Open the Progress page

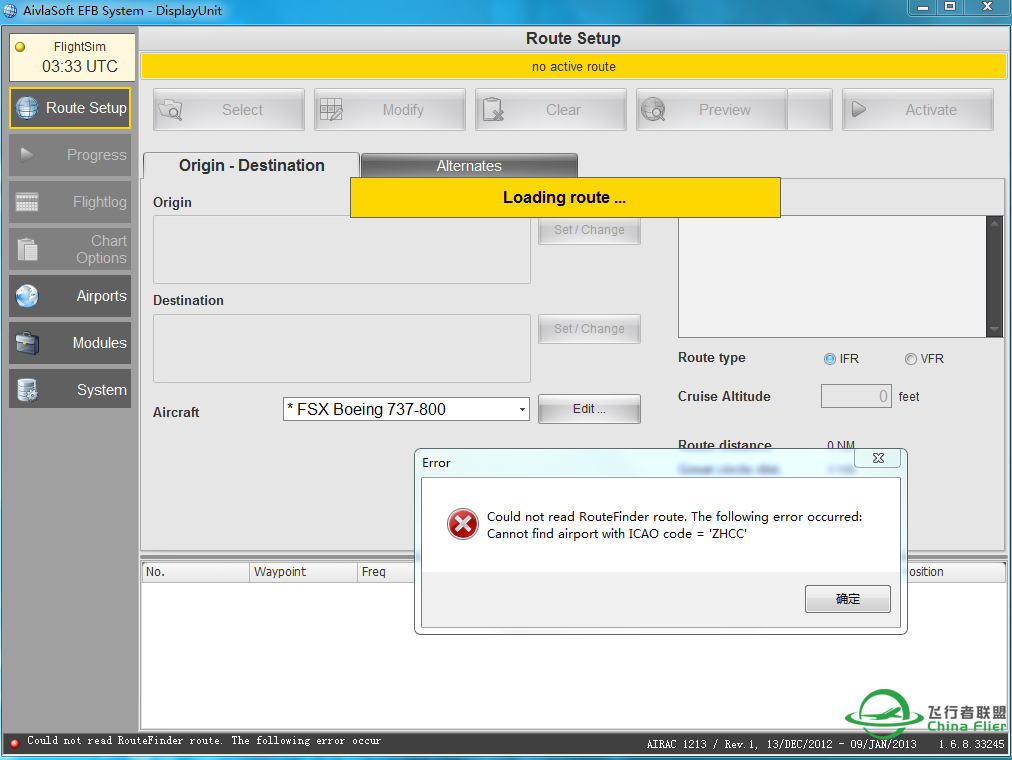(70, 155)
